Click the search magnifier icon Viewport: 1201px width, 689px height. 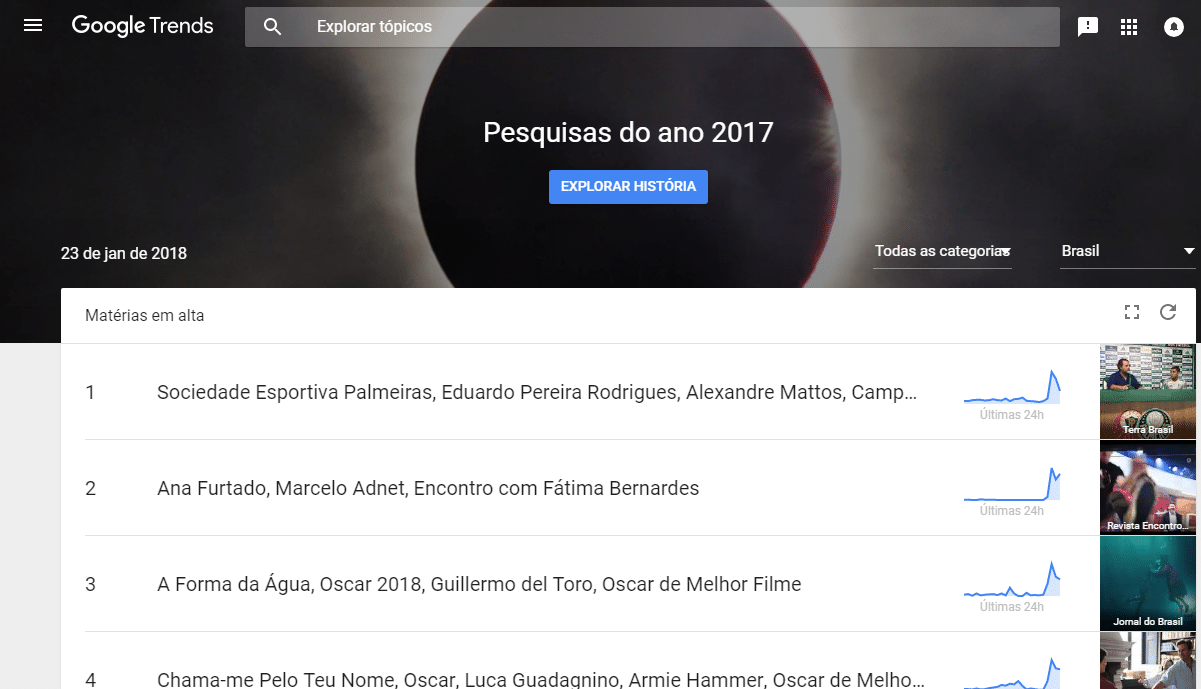pyautogui.click(x=273, y=27)
